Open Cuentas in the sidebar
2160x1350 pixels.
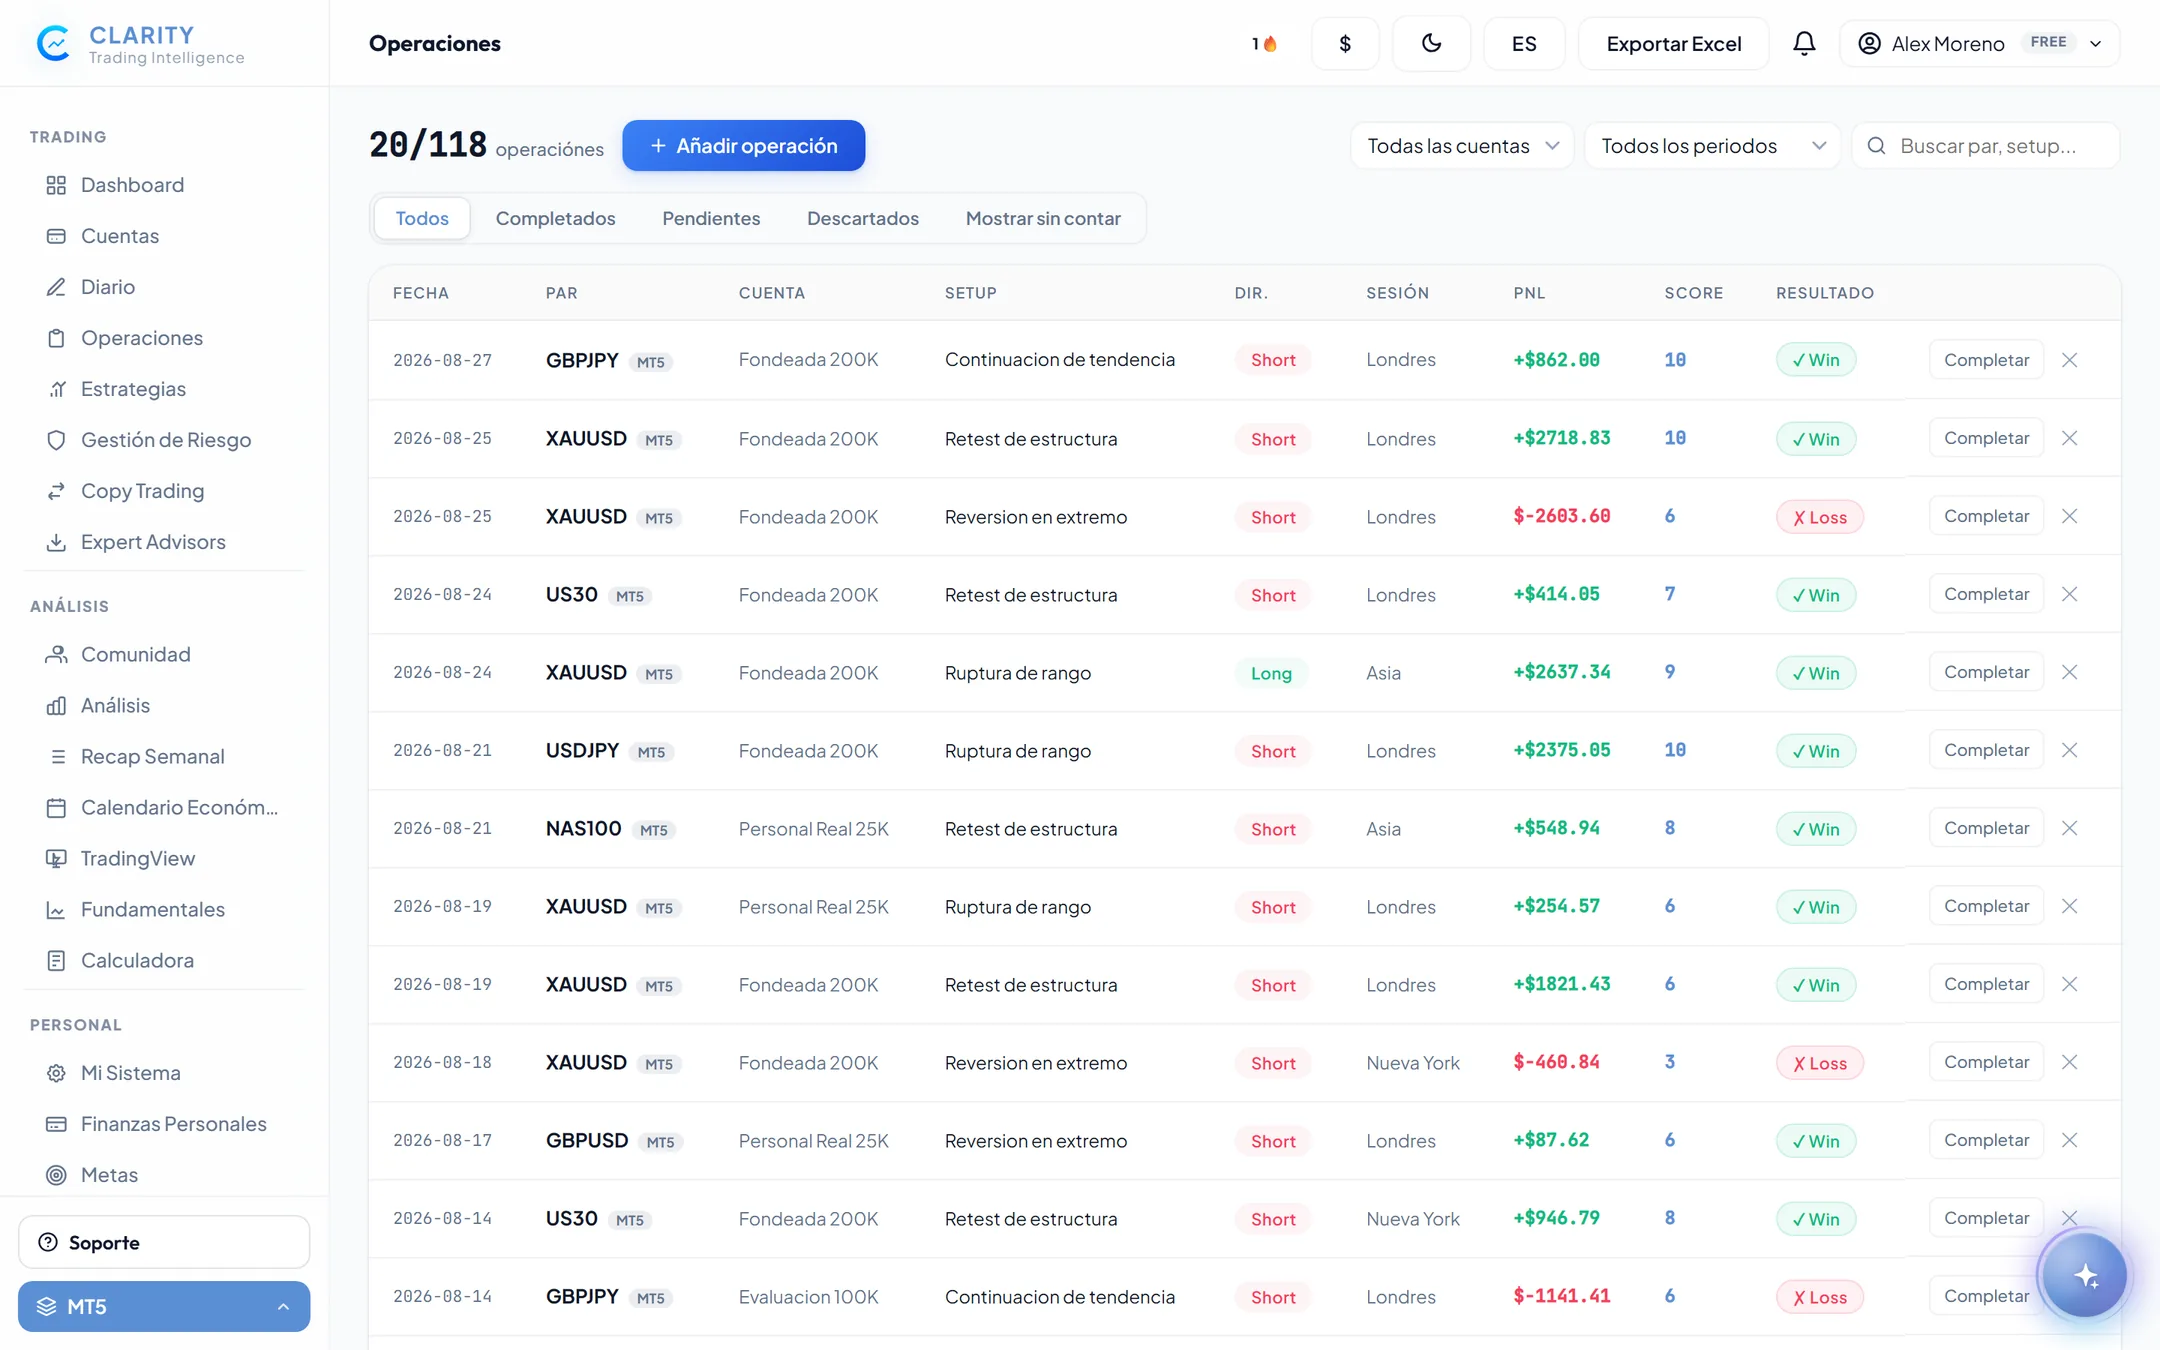(119, 236)
